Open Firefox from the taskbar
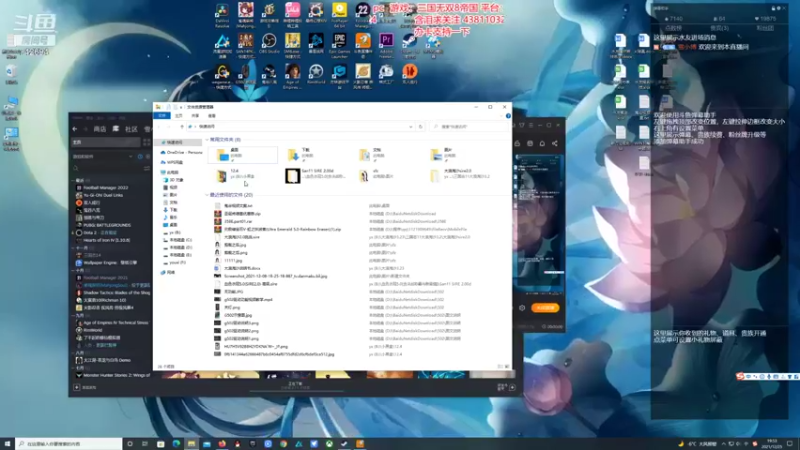This screenshot has width=800, height=450. pyautogui.click(x=222, y=444)
